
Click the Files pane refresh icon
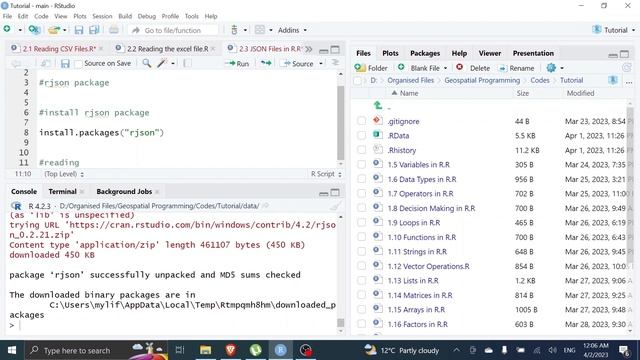(627, 68)
